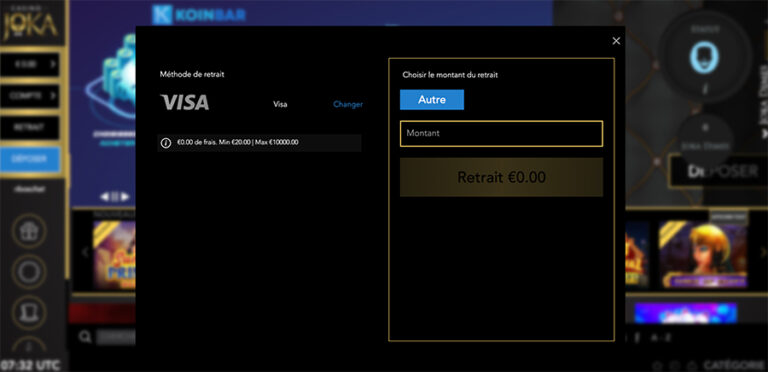
Task: Open the game thumbnail left of the dialog
Action: click(x=114, y=255)
